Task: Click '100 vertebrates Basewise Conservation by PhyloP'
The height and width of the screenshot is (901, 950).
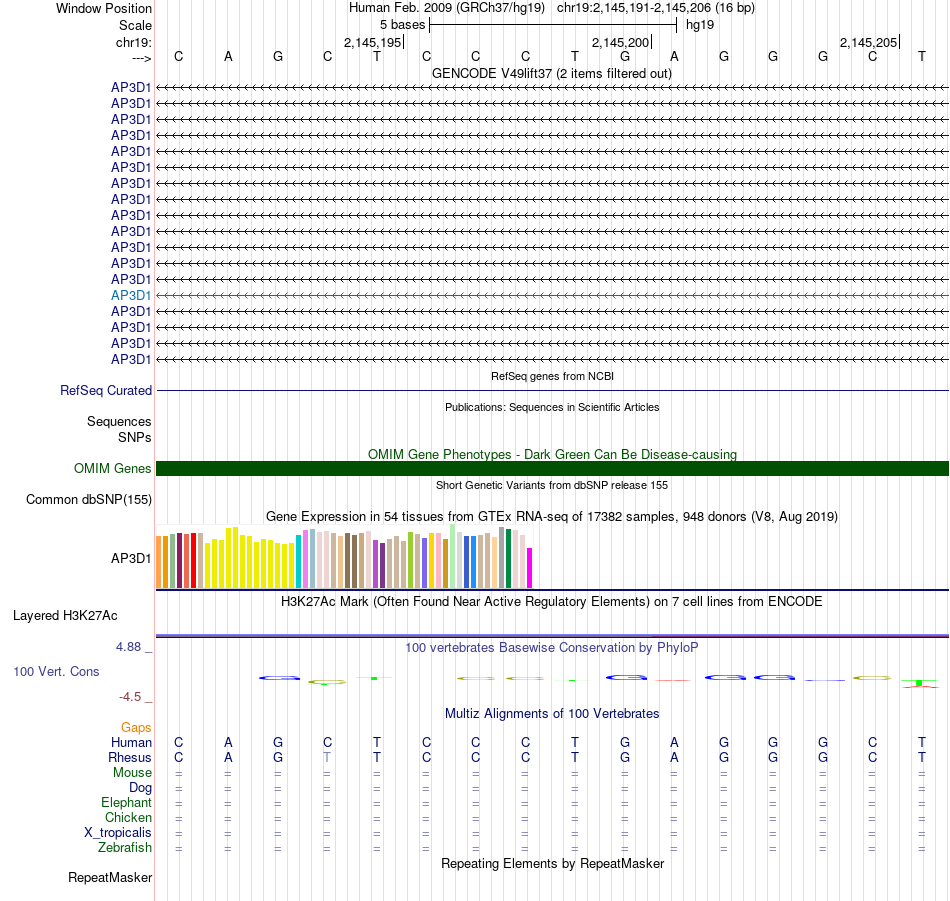Action: click(552, 648)
